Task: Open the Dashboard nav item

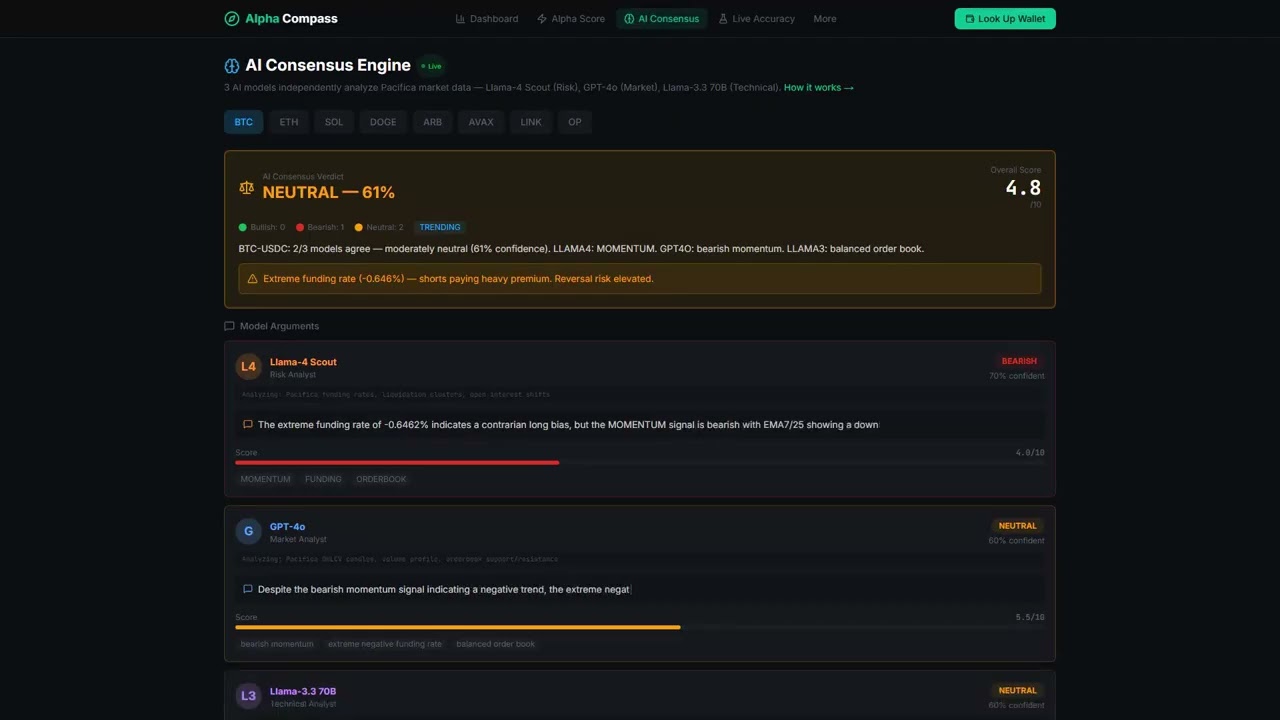Action: 487,18
